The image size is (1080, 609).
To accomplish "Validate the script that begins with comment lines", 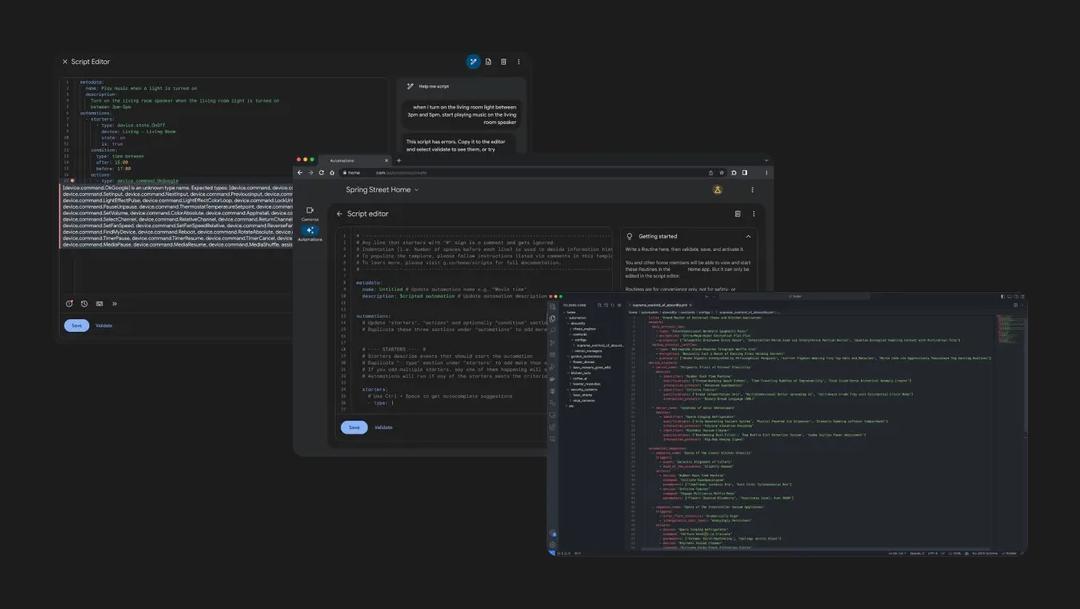I will [384, 427].
